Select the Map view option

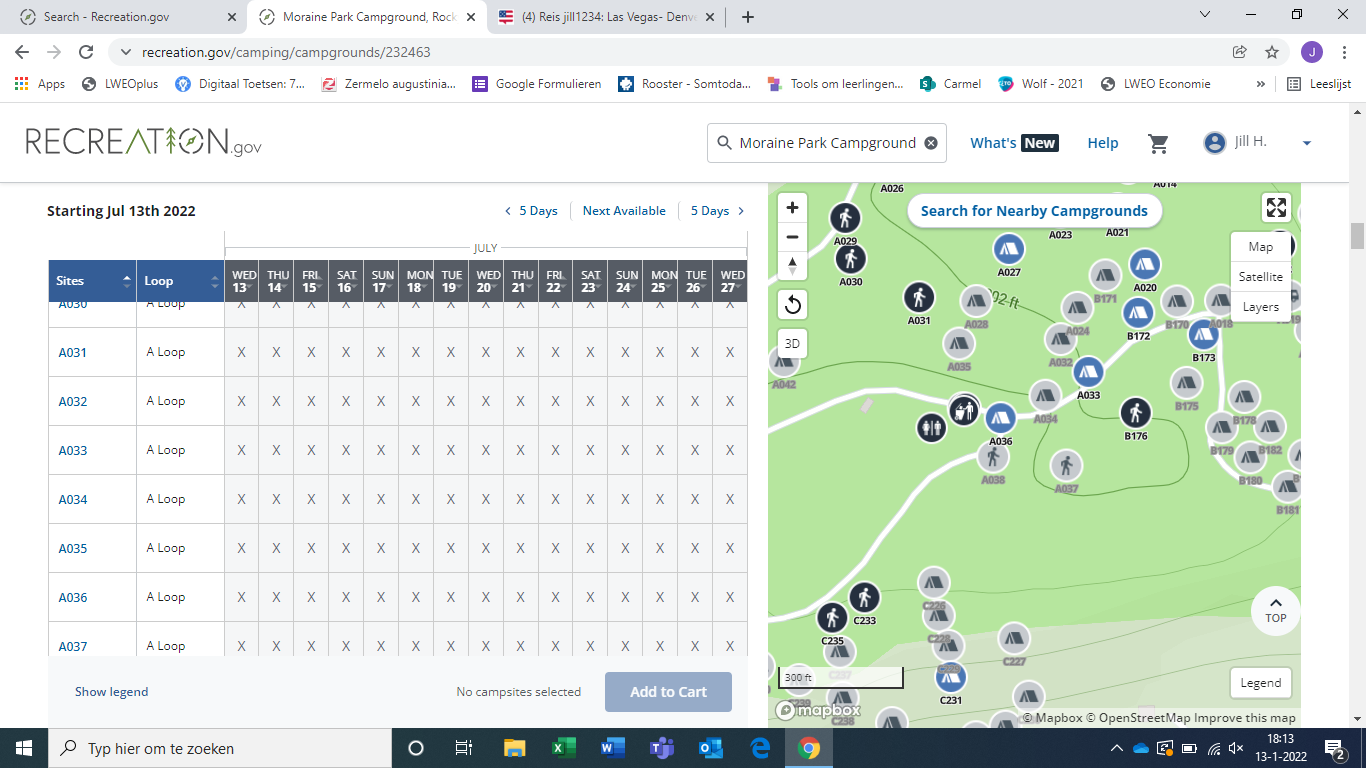tap(1260, 247)
